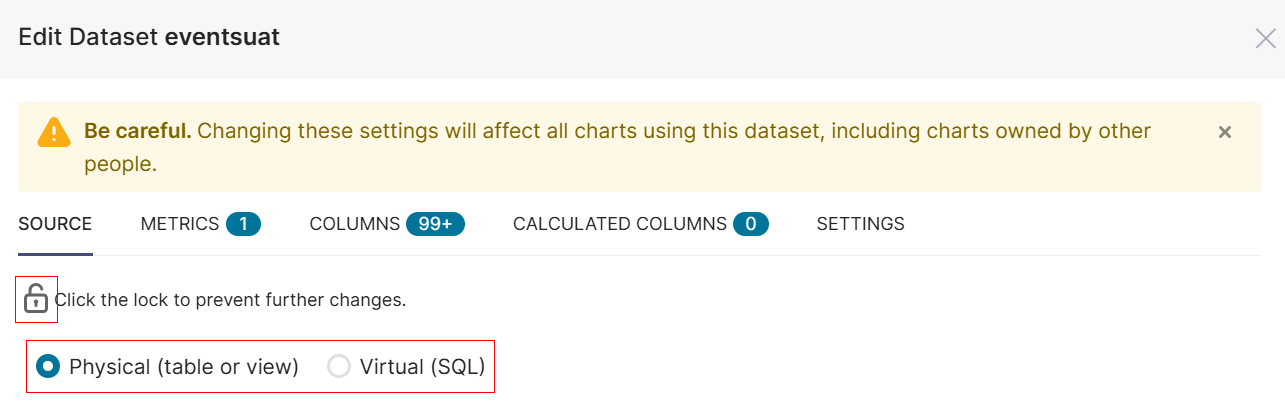Image resolution: width=1285 pixels, height=404 pixels.
Task: Go to the COLUMNS tab
Action: tap(355, 224)
